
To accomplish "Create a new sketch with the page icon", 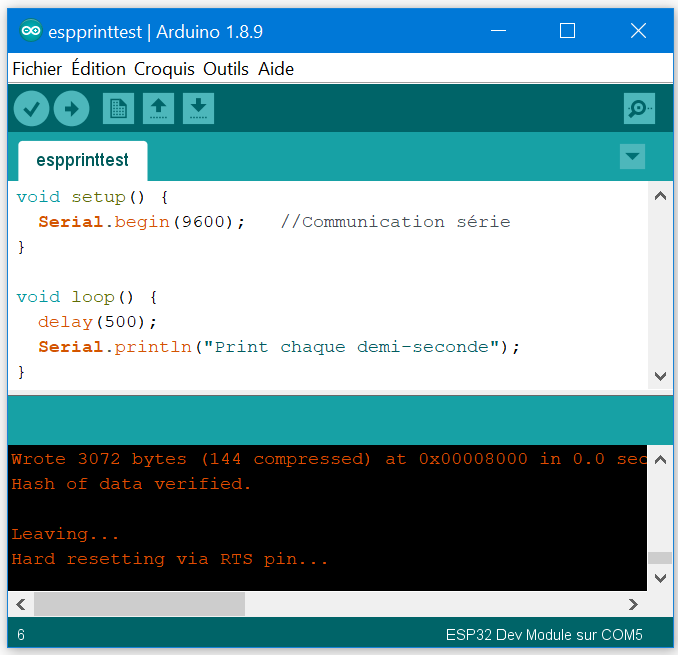I will [118, 109].
